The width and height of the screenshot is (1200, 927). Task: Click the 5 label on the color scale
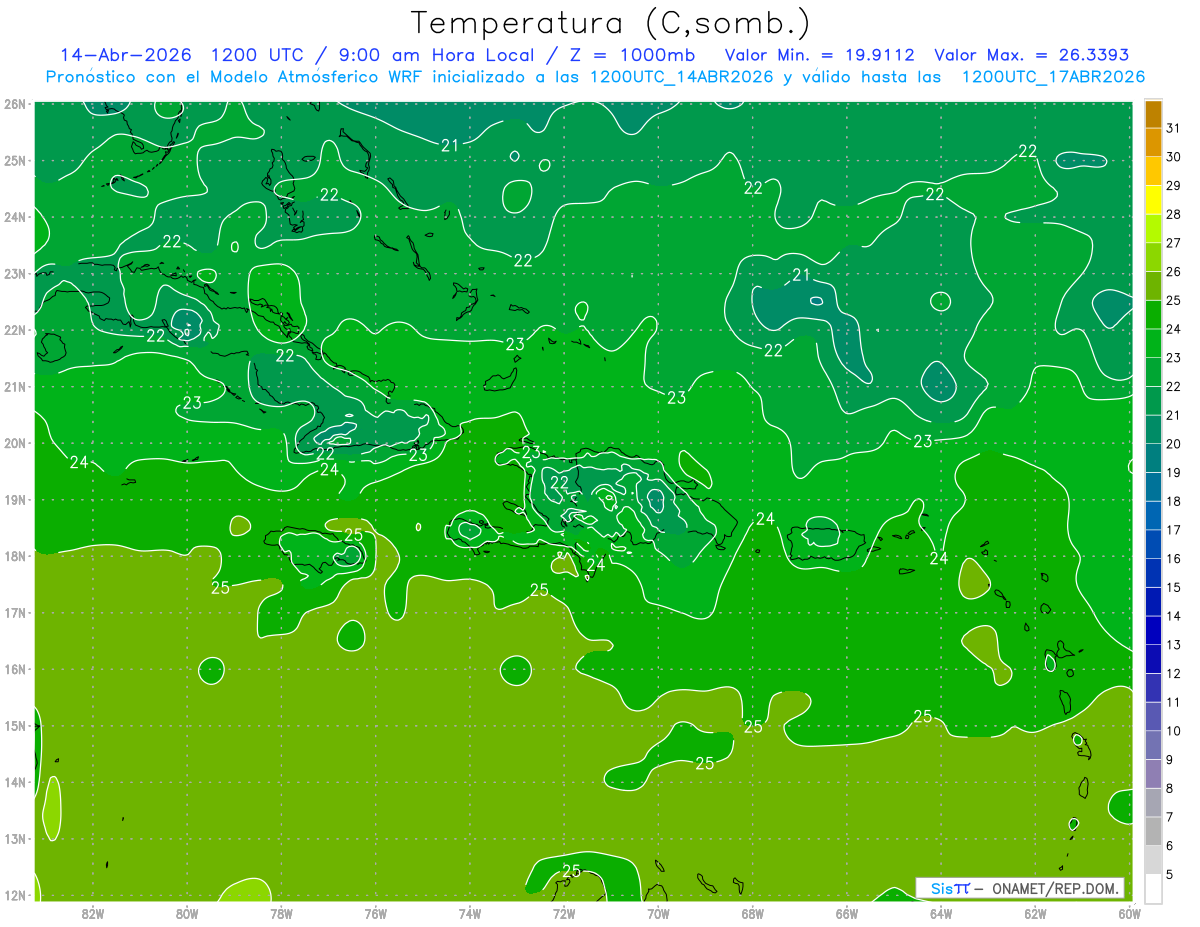[x=1170, y=874]
